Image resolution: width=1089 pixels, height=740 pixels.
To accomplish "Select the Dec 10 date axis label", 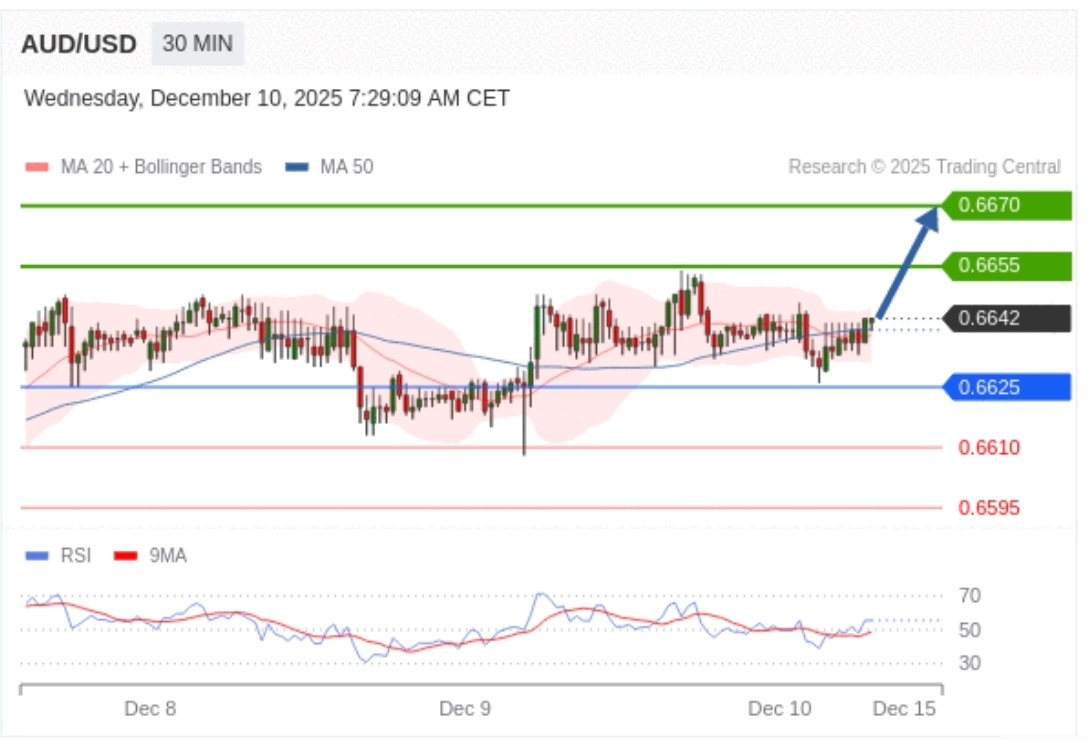I will point(780,709).
